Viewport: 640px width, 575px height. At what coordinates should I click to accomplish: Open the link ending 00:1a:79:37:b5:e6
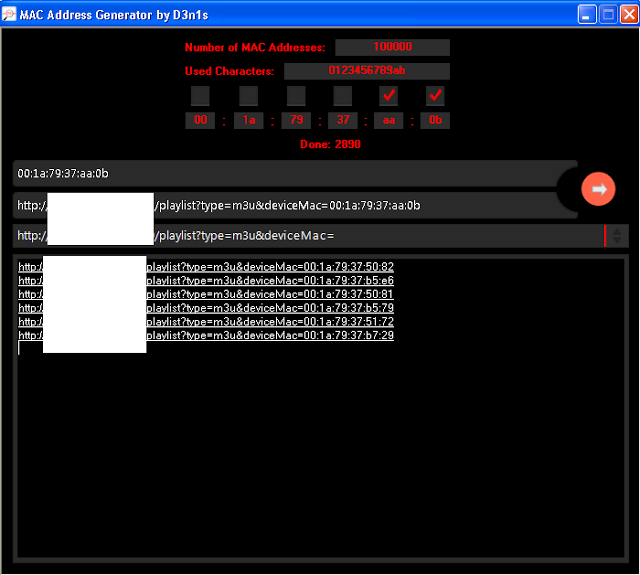pyautogui.click(x=206, y=280)
